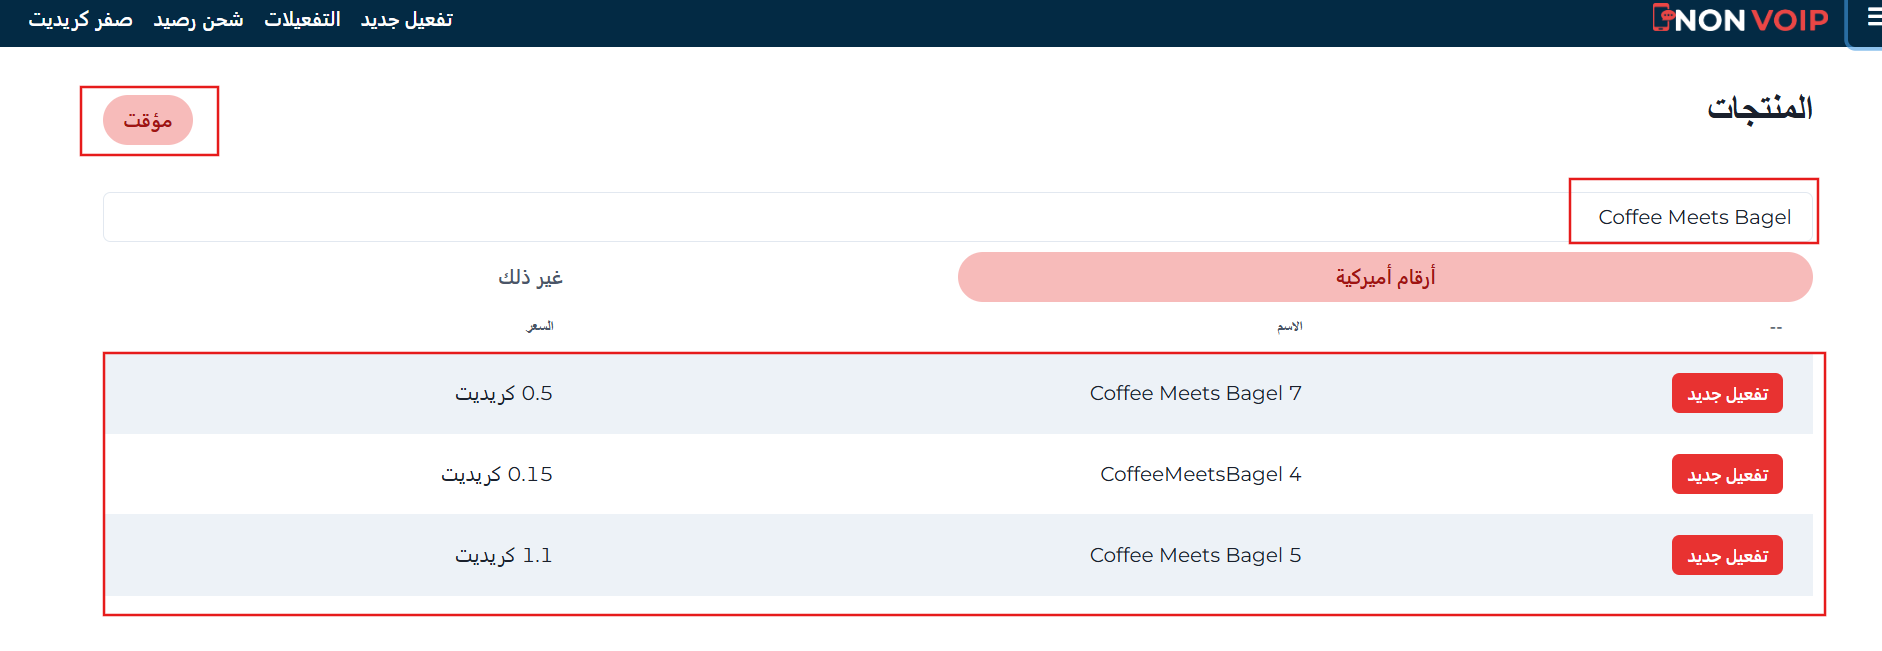
Task: Activate تفعيل جديد for CoffeeMeetsBagel 4
Action: click(x=1727, y=475)
